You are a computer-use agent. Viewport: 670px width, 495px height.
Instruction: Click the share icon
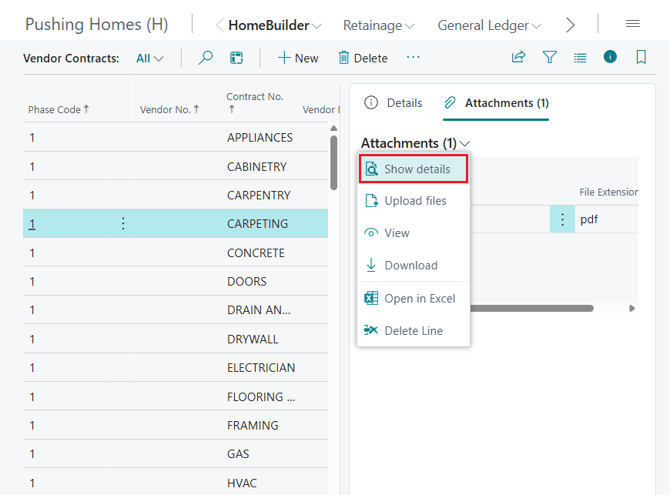[x=518, y=57]
